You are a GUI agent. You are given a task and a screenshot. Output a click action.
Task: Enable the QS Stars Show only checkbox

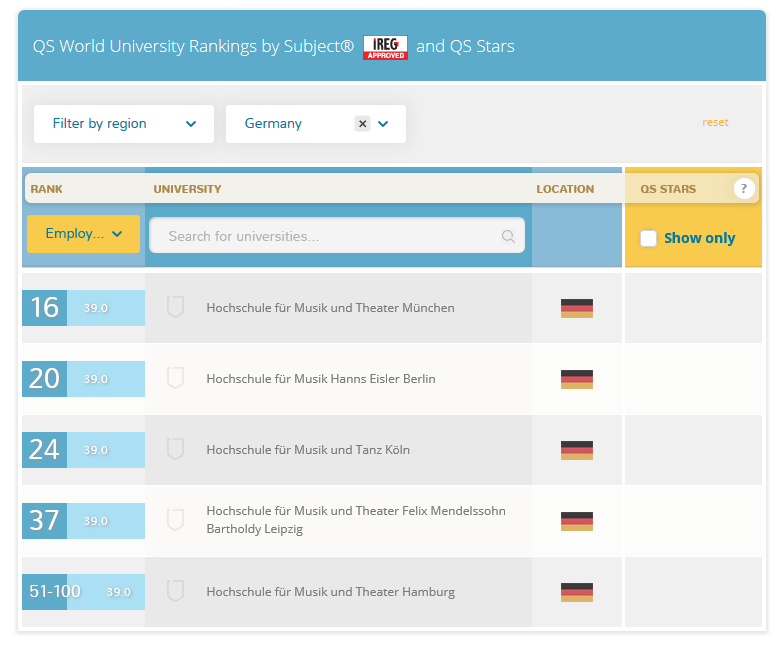(x=649, y=238)
